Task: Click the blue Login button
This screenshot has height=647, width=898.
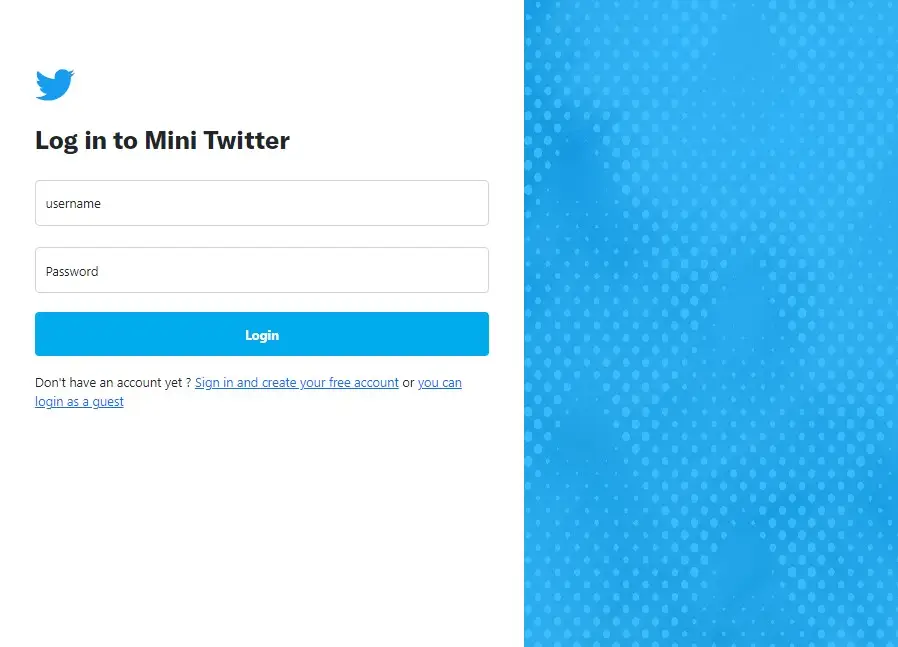Action: 262,334
